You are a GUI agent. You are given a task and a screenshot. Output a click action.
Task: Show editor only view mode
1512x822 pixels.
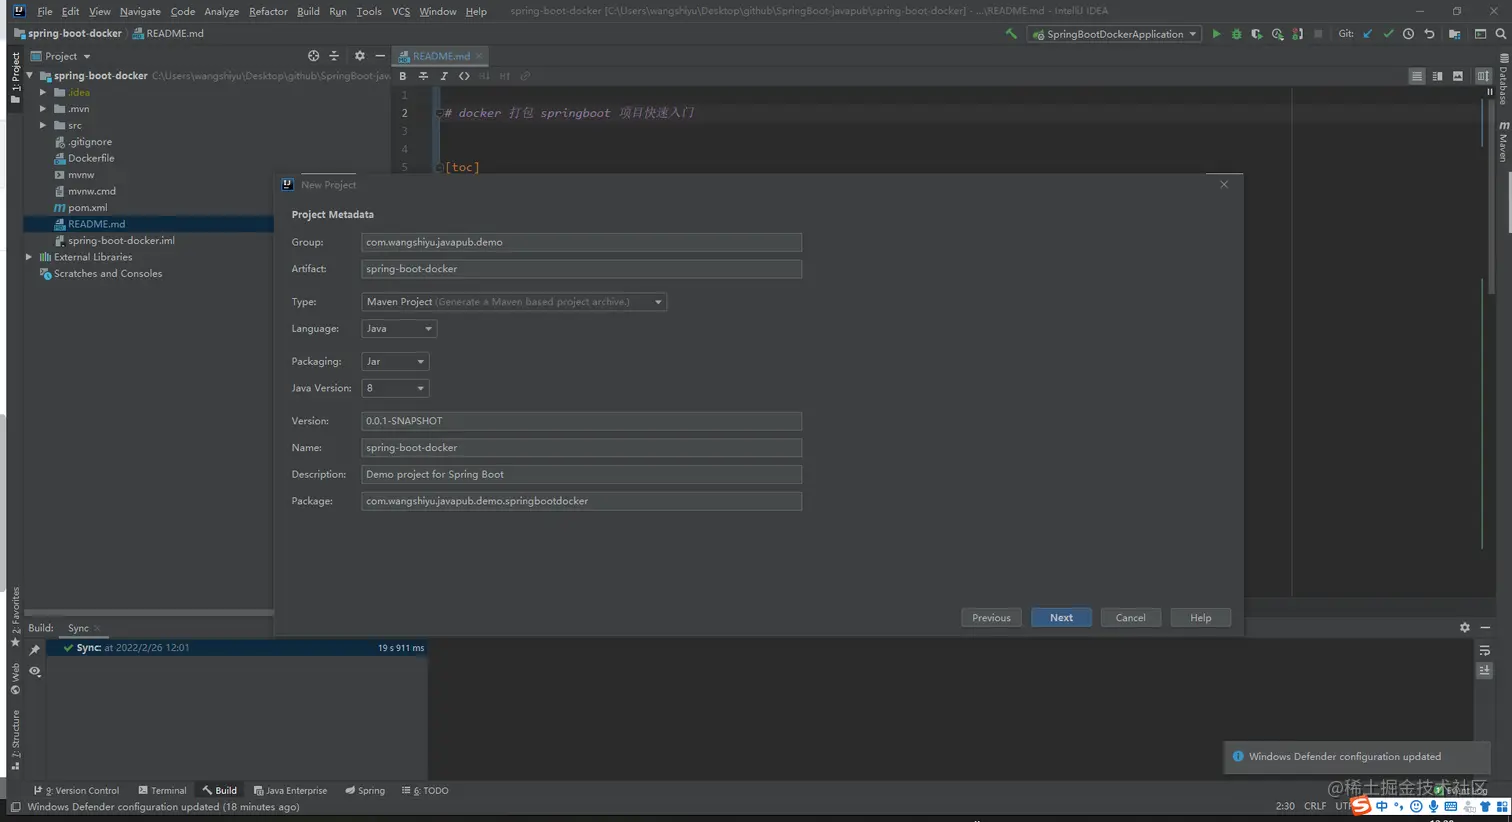(1417, 76)
